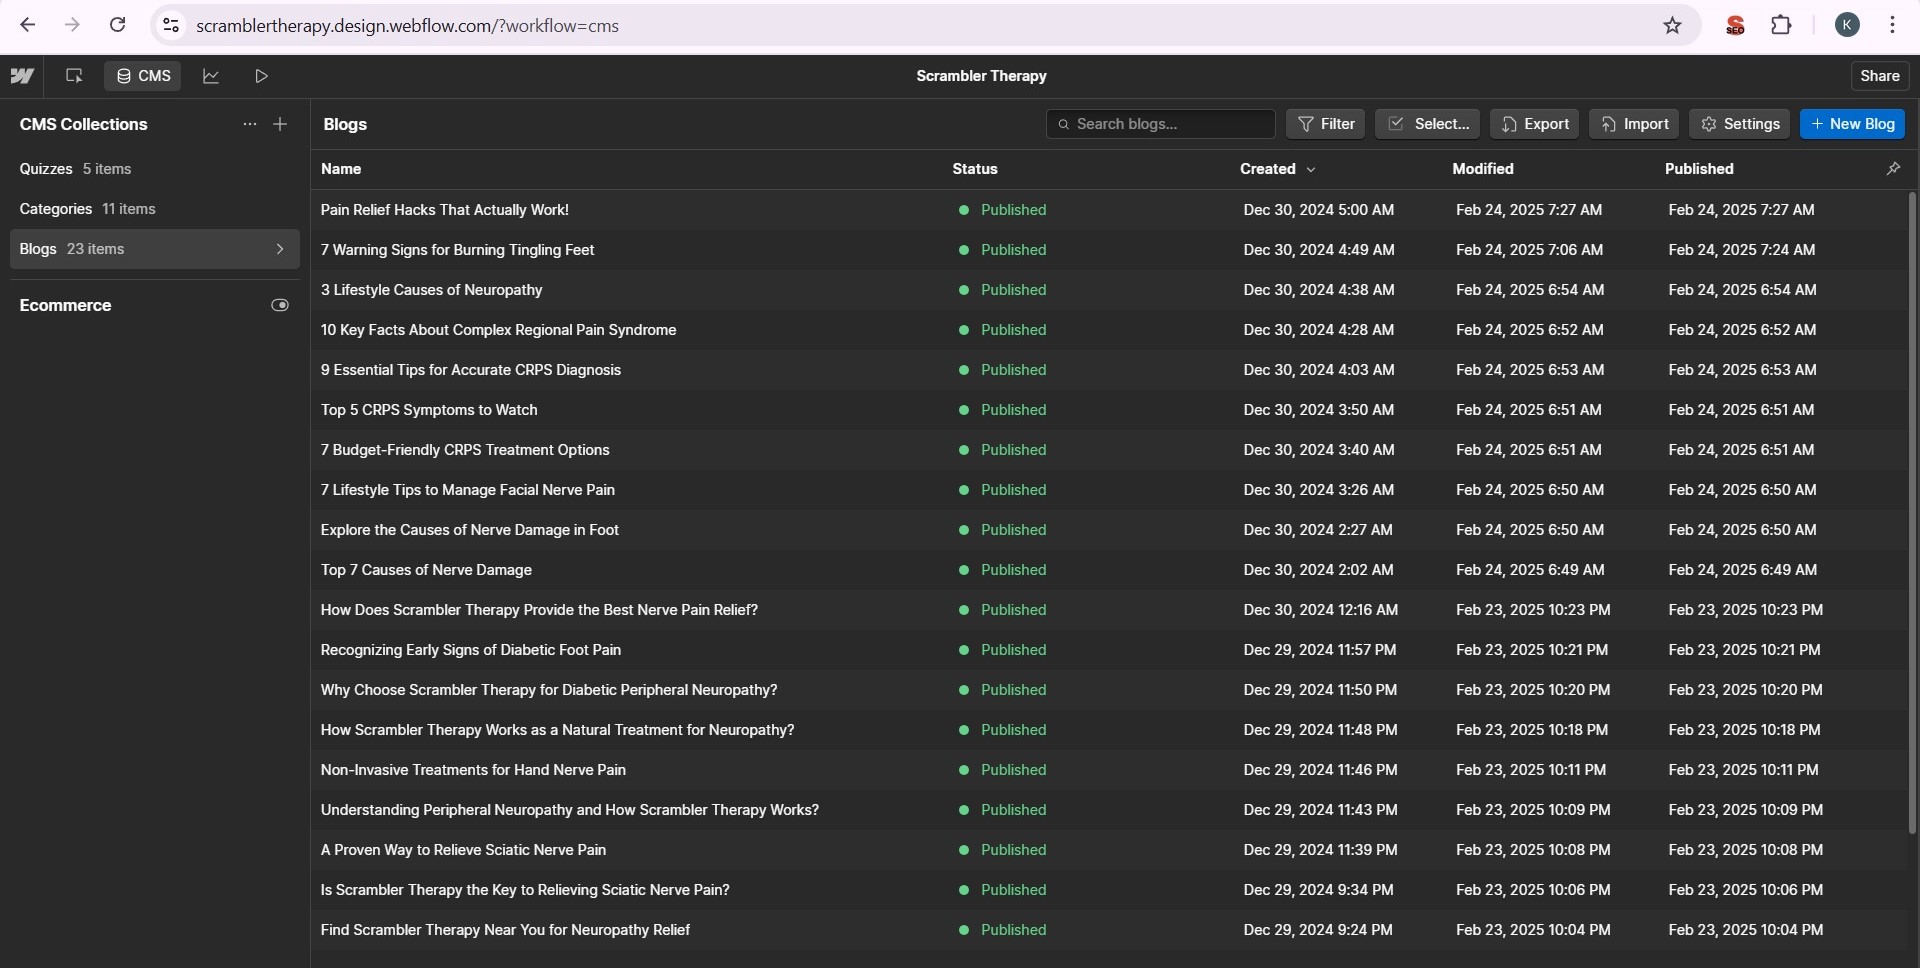The width and height of the screenshot is (1920, 968).
Task: Open '3 Lifestyle Causes of Neuropathy'
Action: pyautogui.click(x=431, y=290)
